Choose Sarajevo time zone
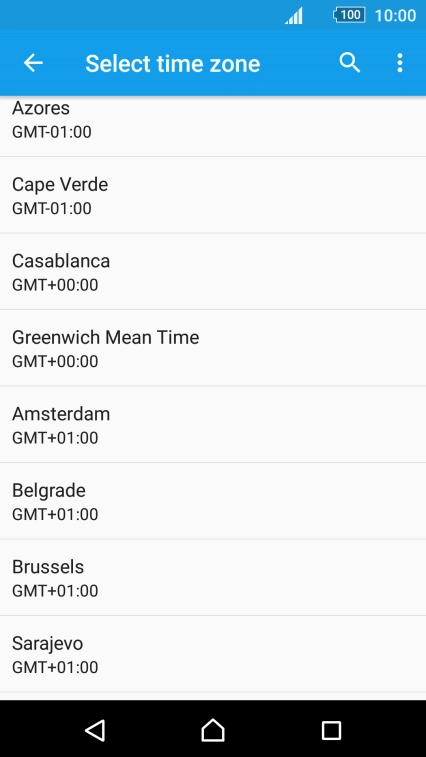426x757 pixels. pos(213,654)
